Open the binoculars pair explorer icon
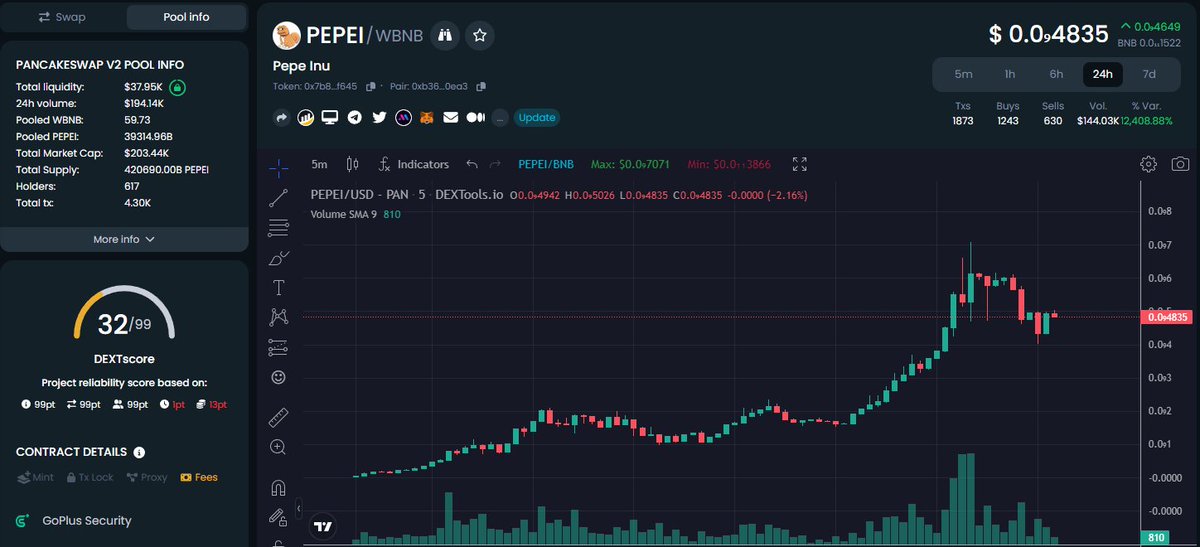1200x547 pixels. click(x=446, y=36)
